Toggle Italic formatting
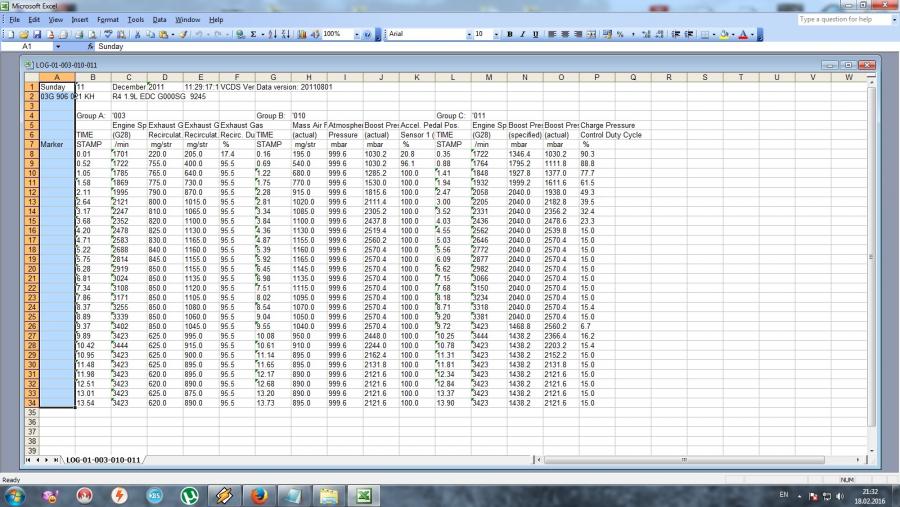 pyautogui.click(x=522, y=34)
